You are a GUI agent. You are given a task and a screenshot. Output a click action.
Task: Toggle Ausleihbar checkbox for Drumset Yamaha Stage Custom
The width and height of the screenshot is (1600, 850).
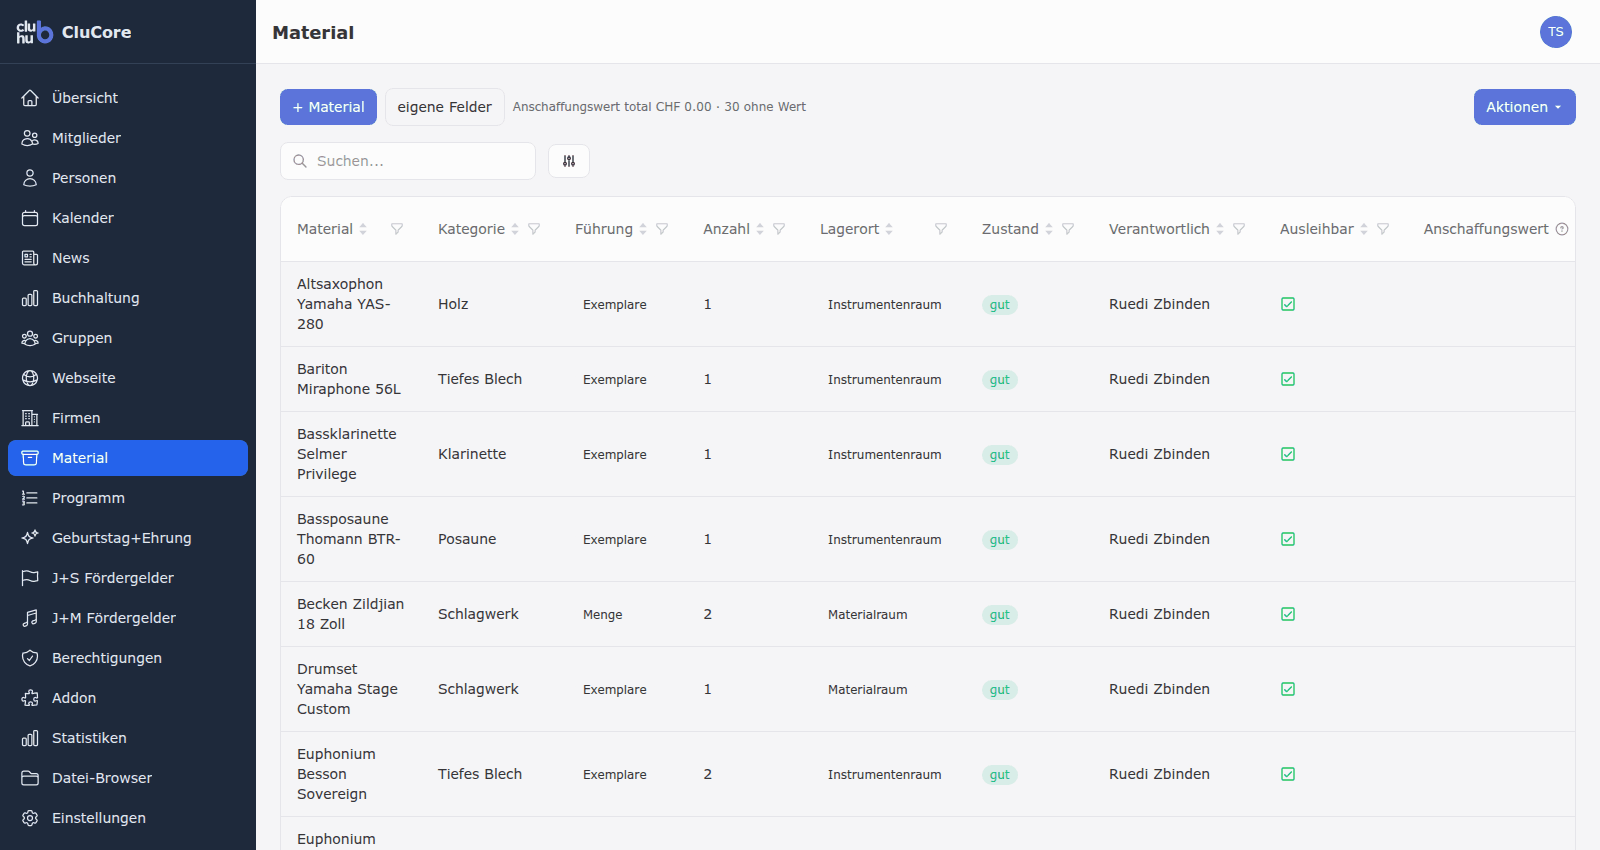pos(1288,689)
